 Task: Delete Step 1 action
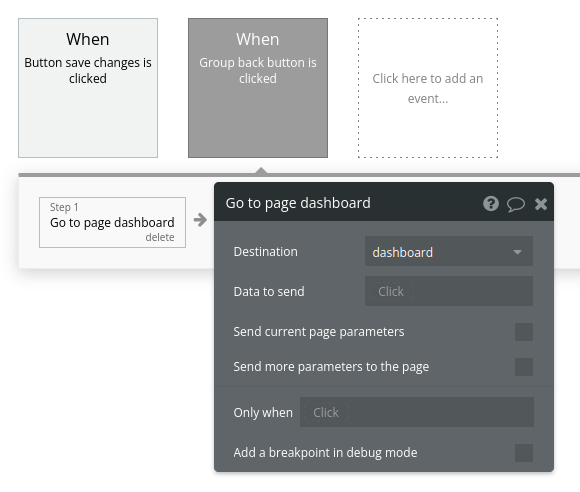160,237
